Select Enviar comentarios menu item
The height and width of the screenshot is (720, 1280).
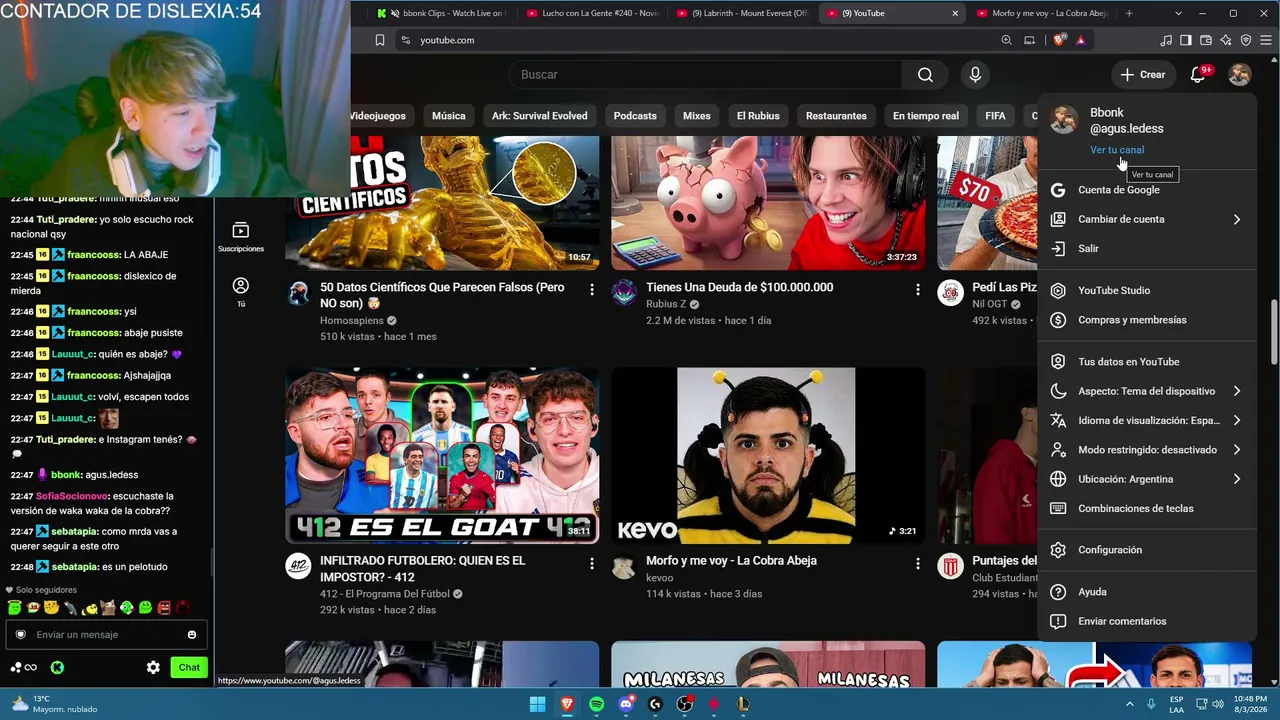[1147, 621]
